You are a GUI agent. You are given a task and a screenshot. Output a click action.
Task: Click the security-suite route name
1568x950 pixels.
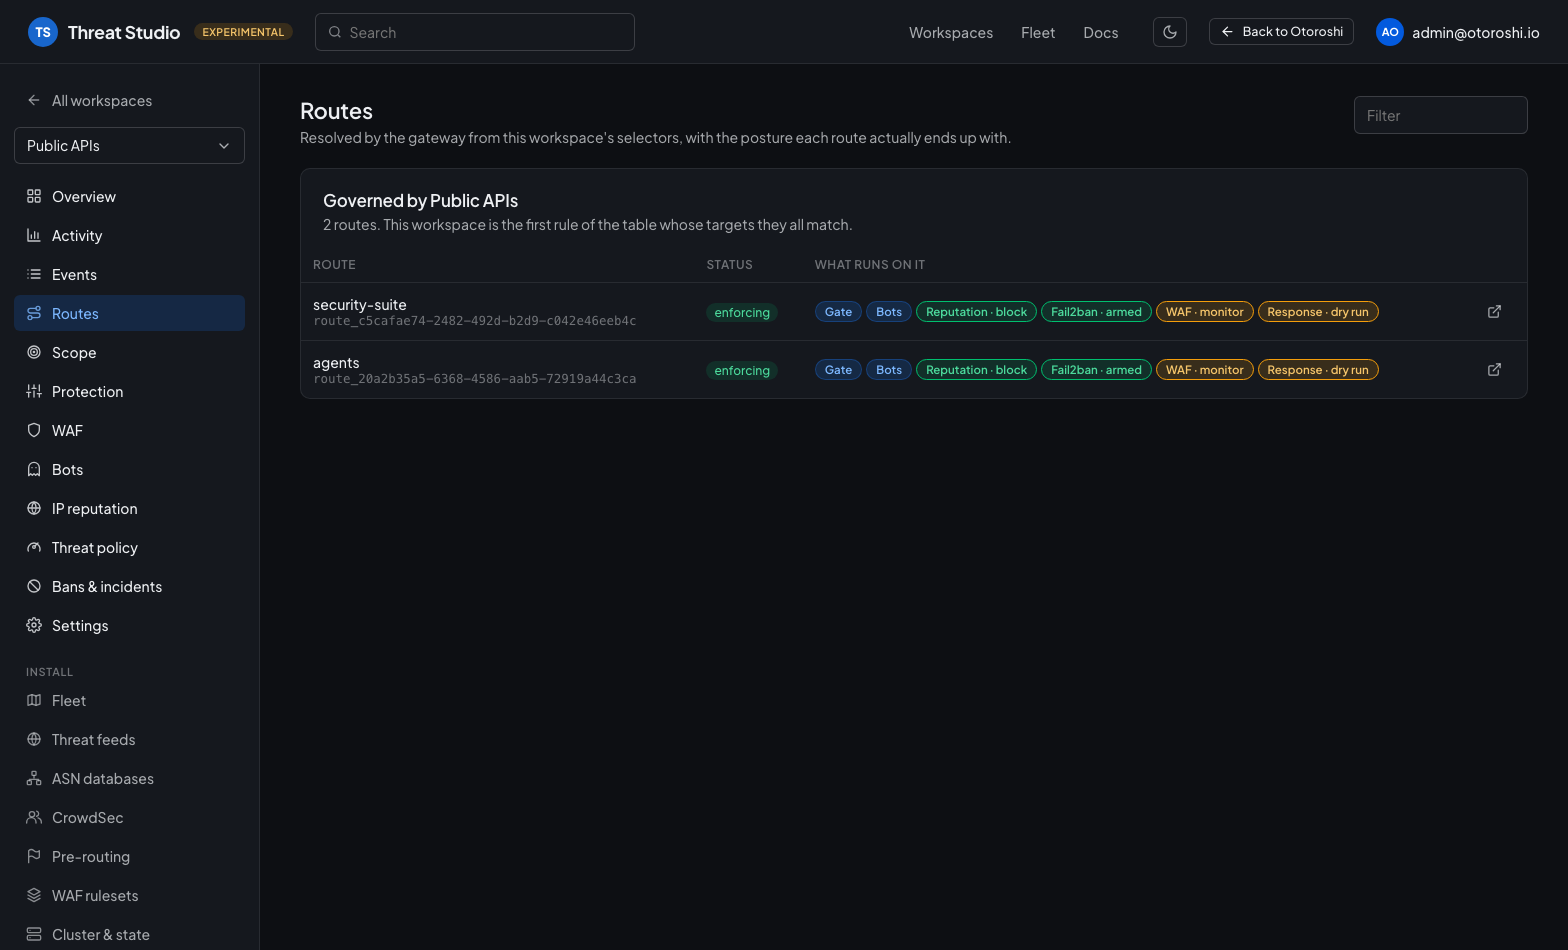360,305
